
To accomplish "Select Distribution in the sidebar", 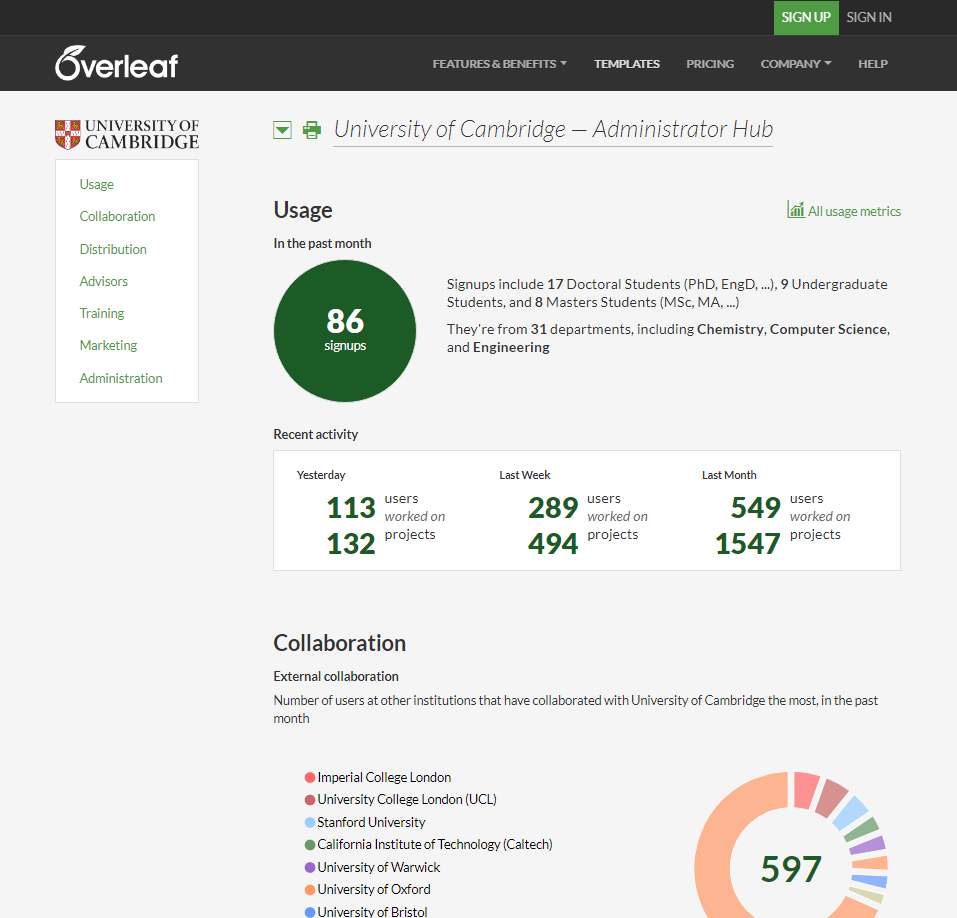I will [113, 249].
